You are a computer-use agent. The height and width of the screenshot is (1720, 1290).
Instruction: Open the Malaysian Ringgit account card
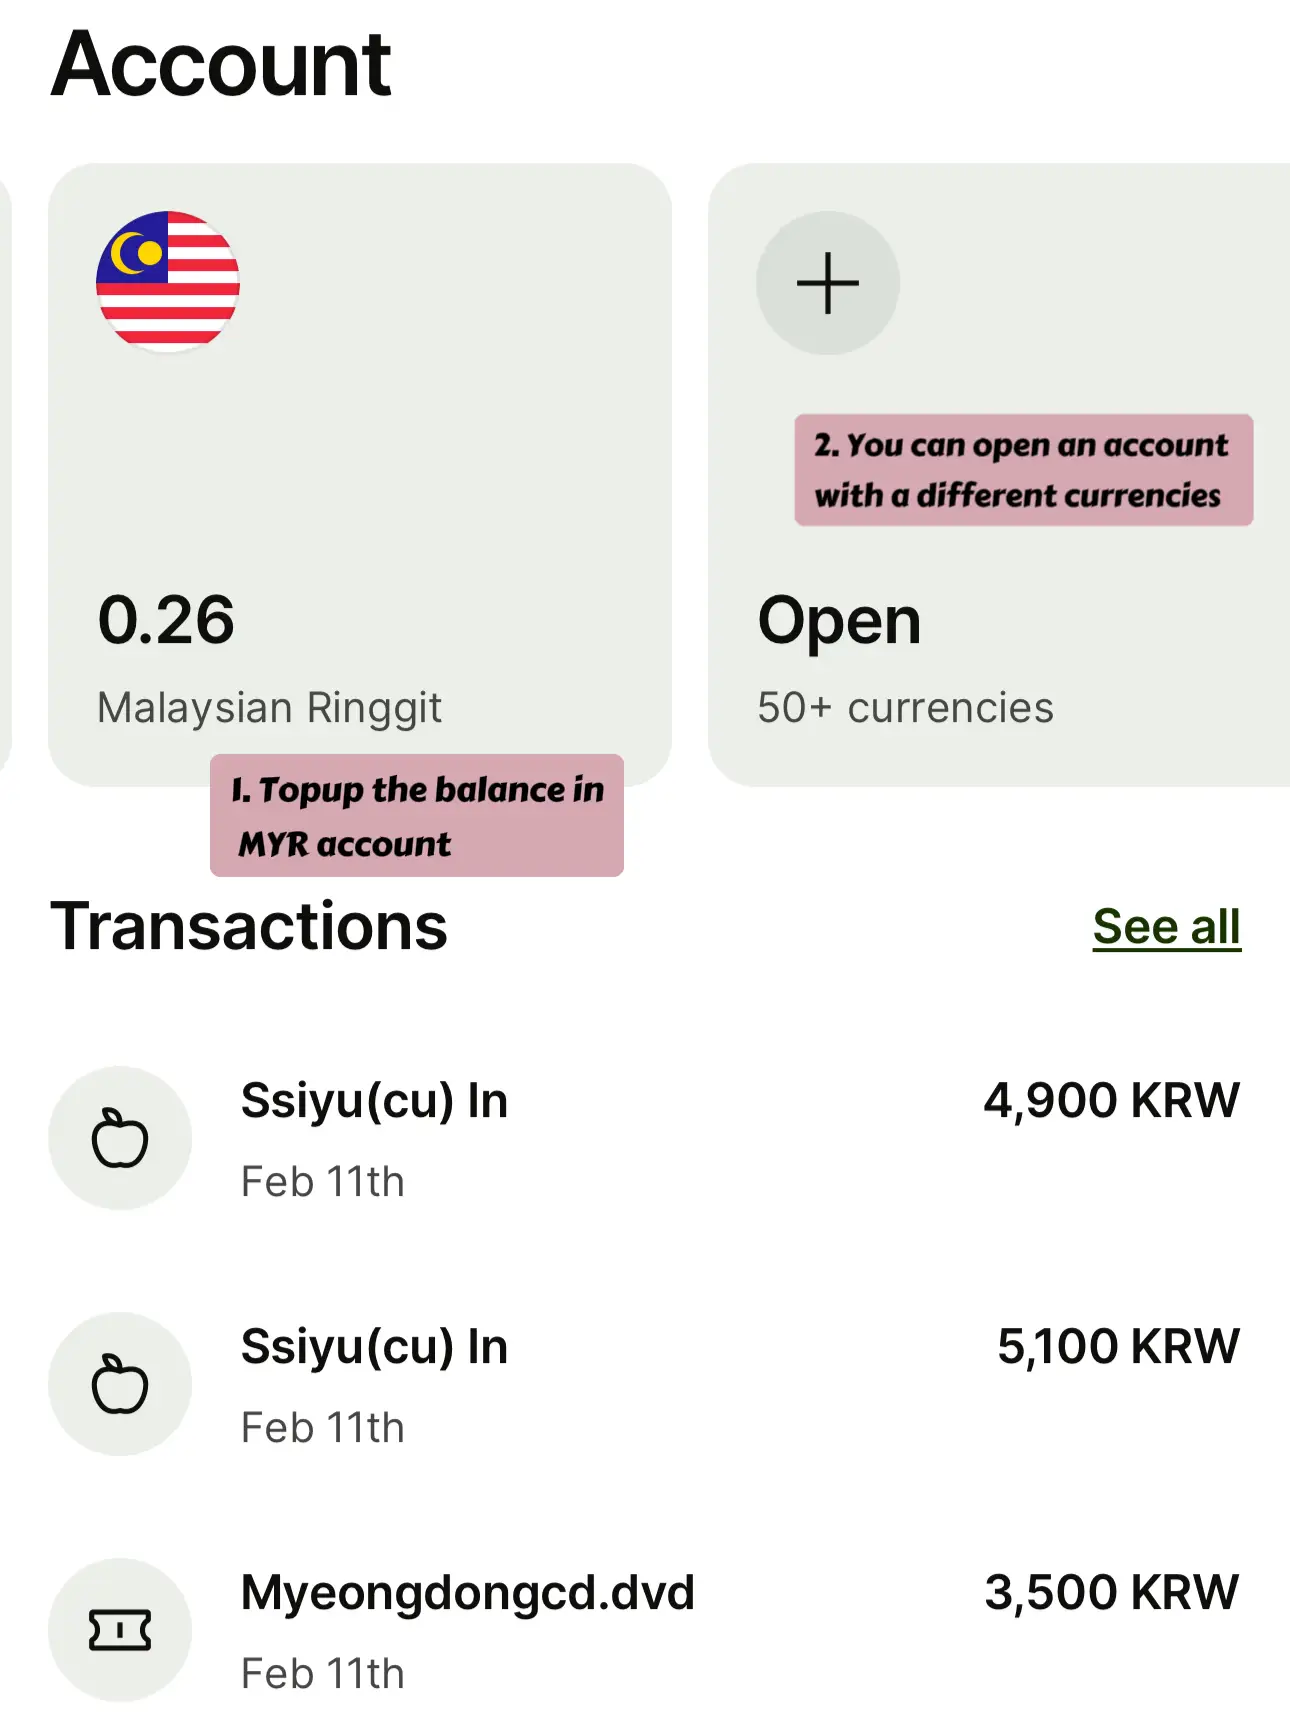tap(360, 475)
